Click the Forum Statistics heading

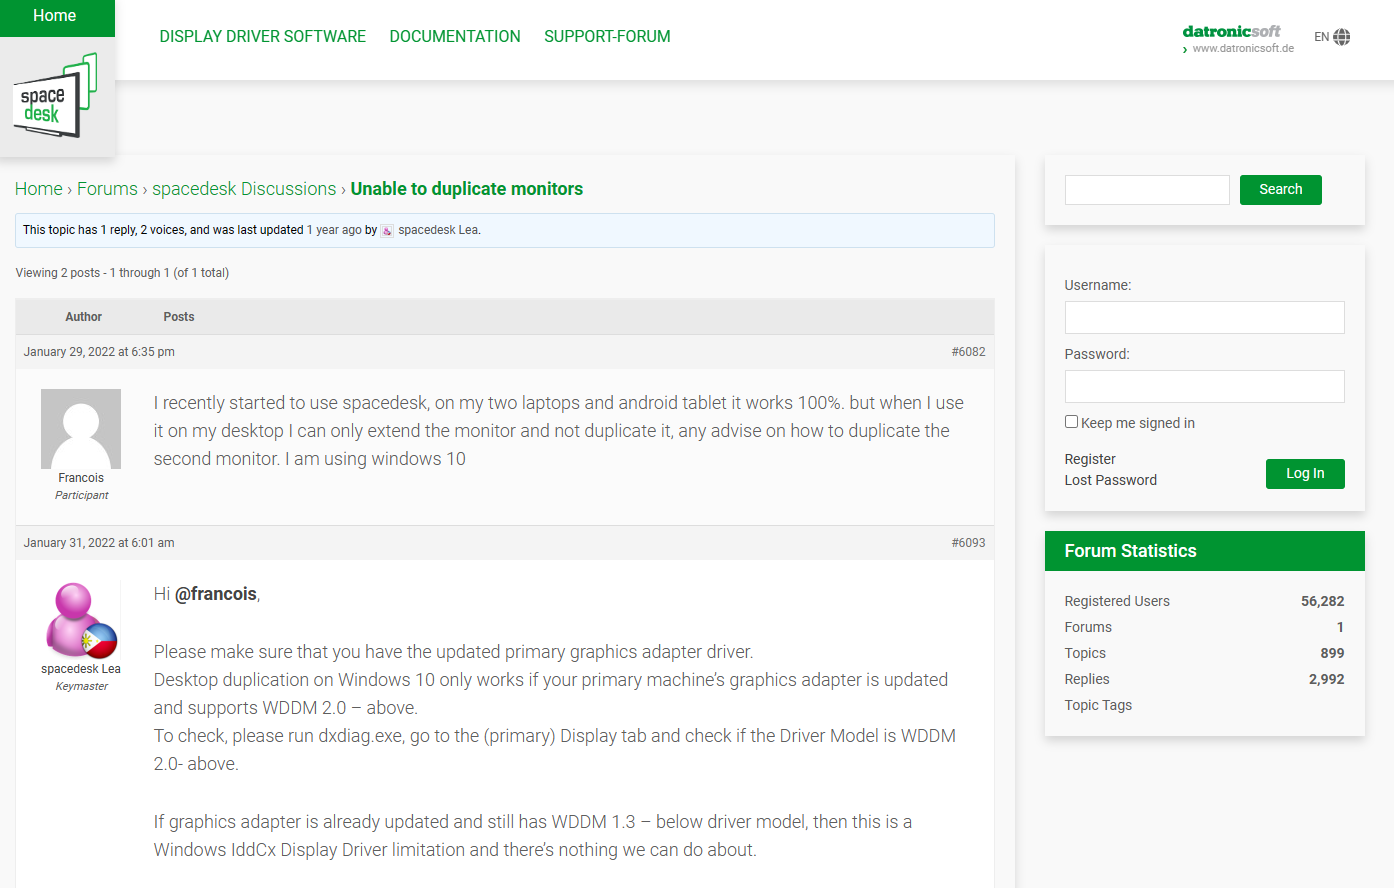click(1130, 551)
